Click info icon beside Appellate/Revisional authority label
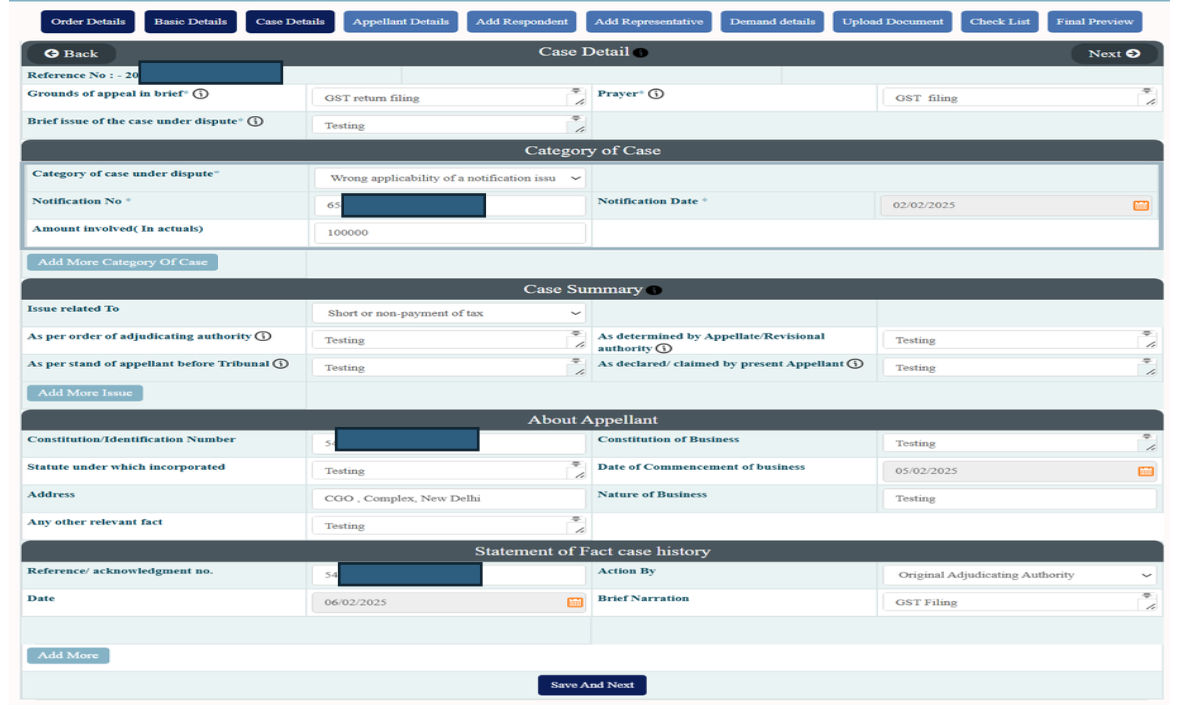Viewport: 1178px width, 712px height. click(663, 348)
